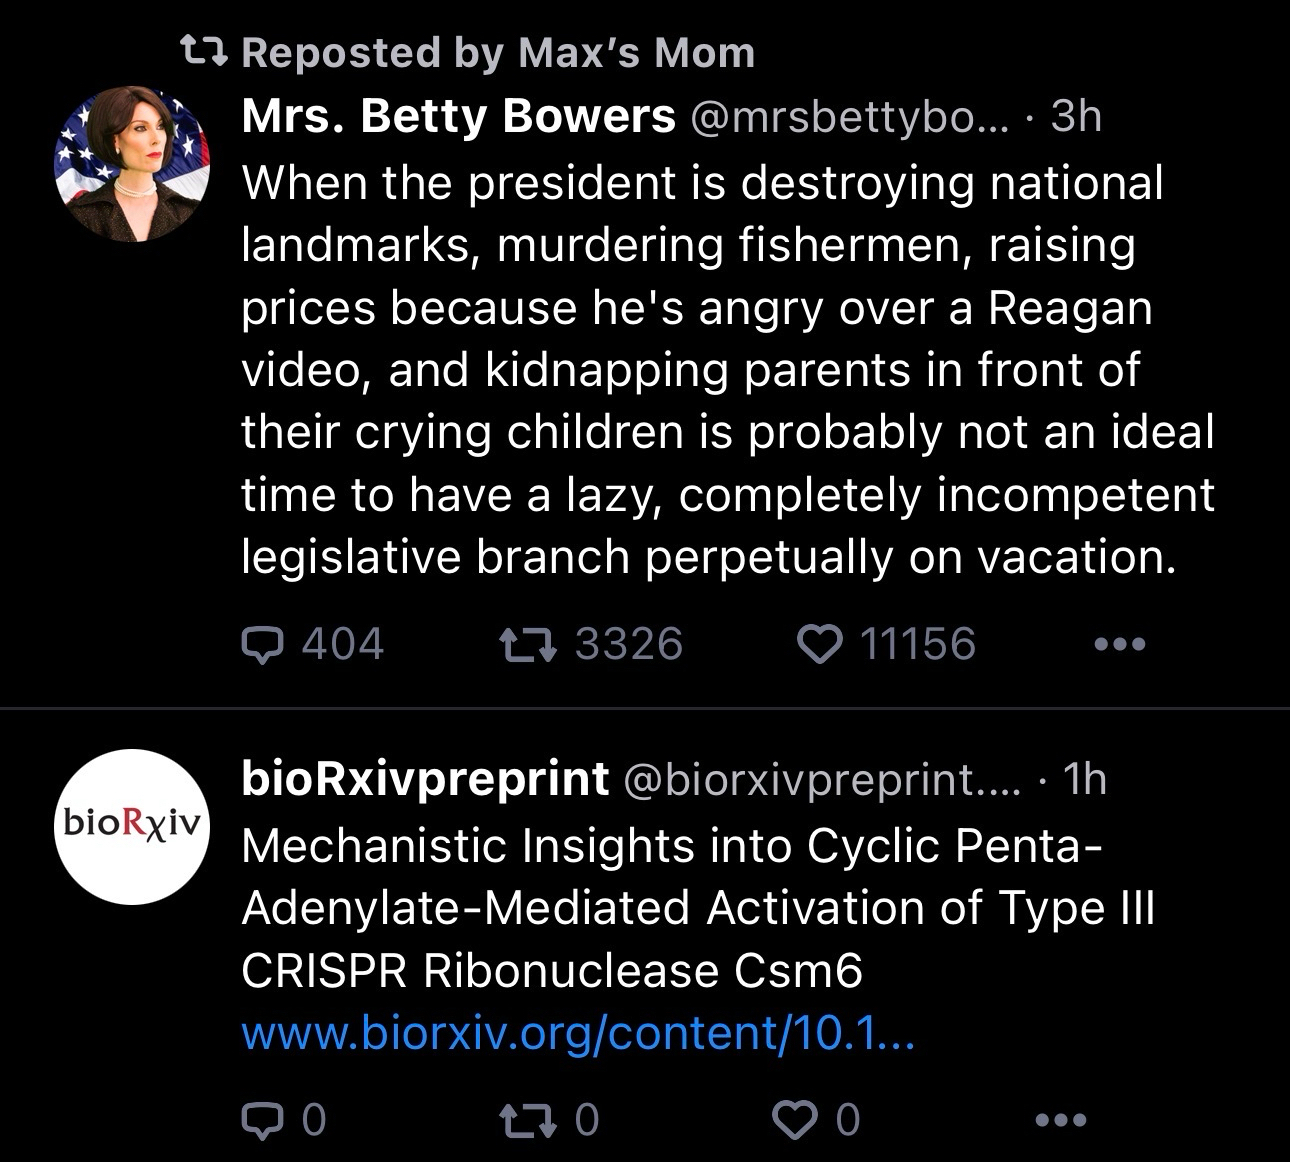1290x1162 pixels.
Task: Reply to Mrs. Betty Bowers' post
Action: pyautogui.click(x=263, y=644)
